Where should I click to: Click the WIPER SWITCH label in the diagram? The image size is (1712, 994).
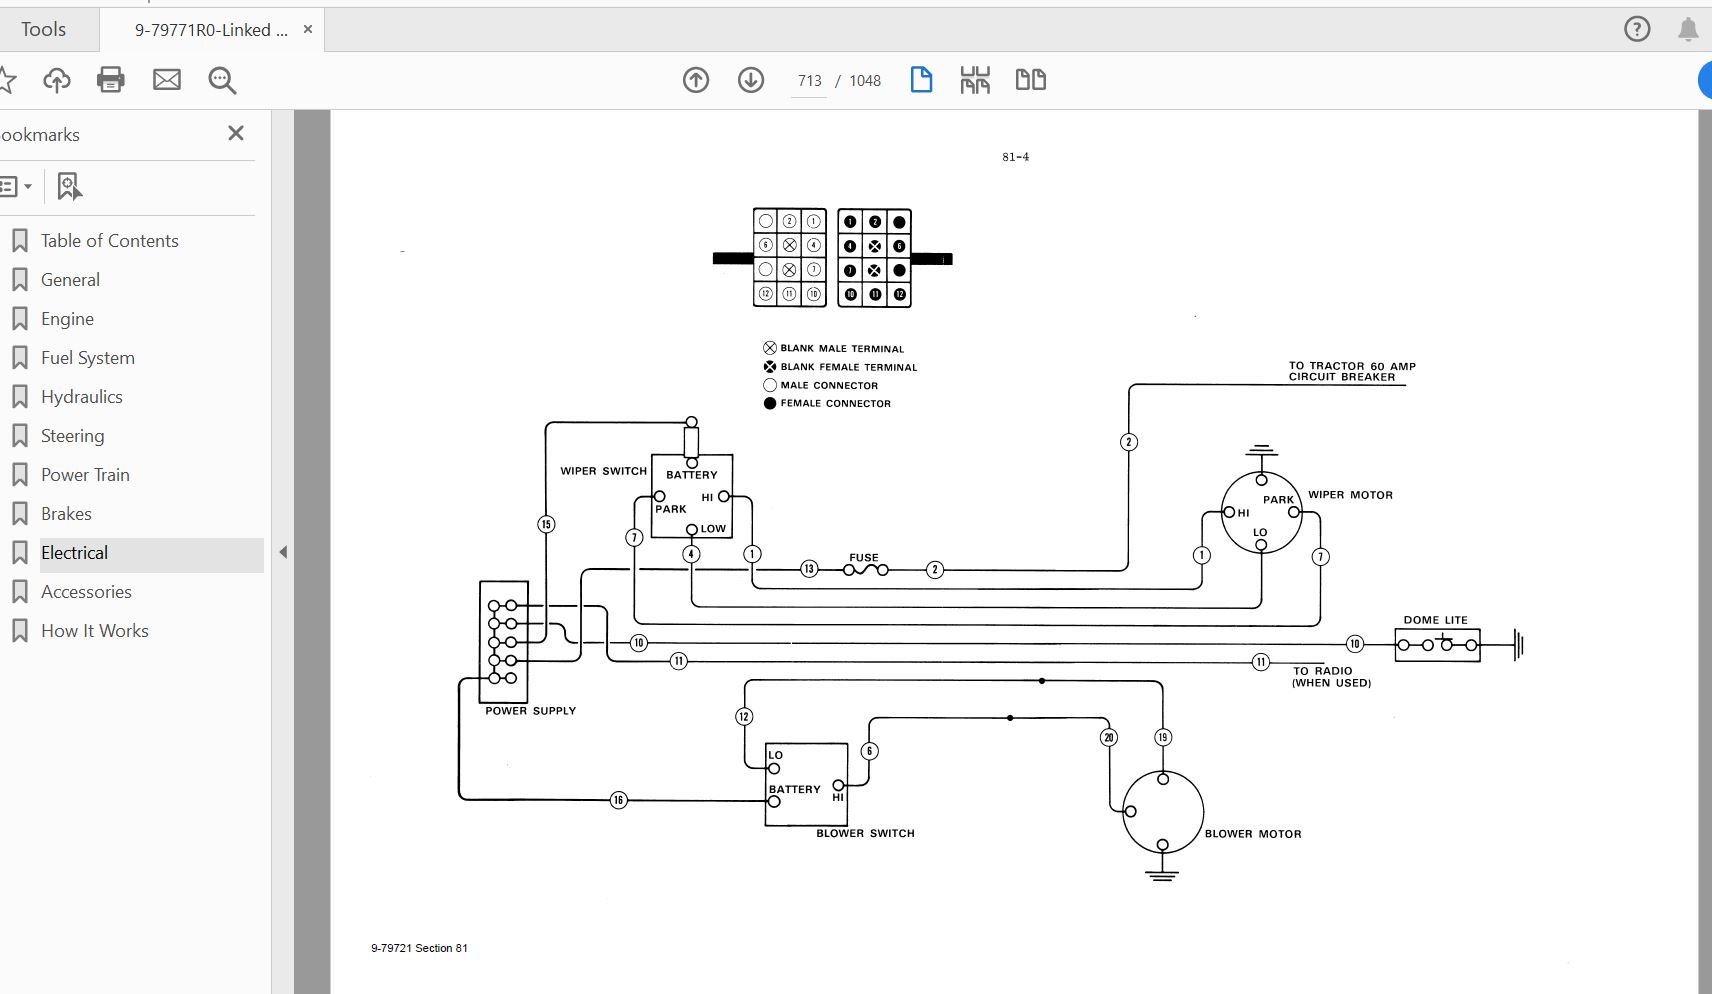[603, 471]
